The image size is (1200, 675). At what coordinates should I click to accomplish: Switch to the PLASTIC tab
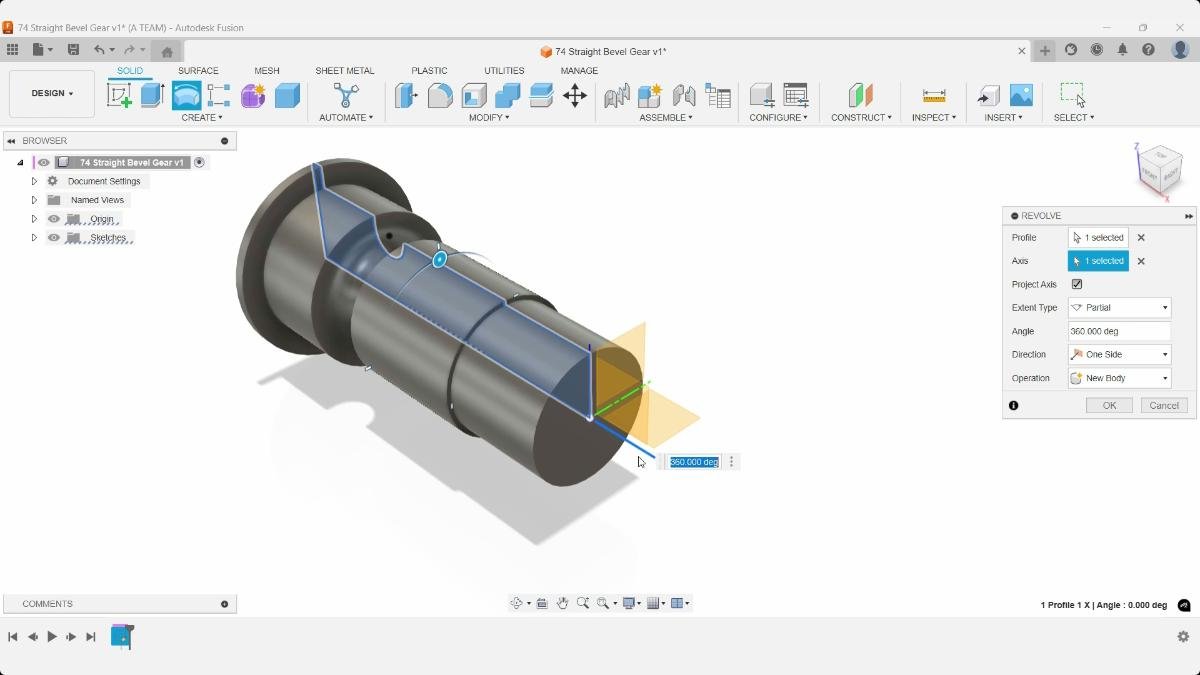(429, 71)
